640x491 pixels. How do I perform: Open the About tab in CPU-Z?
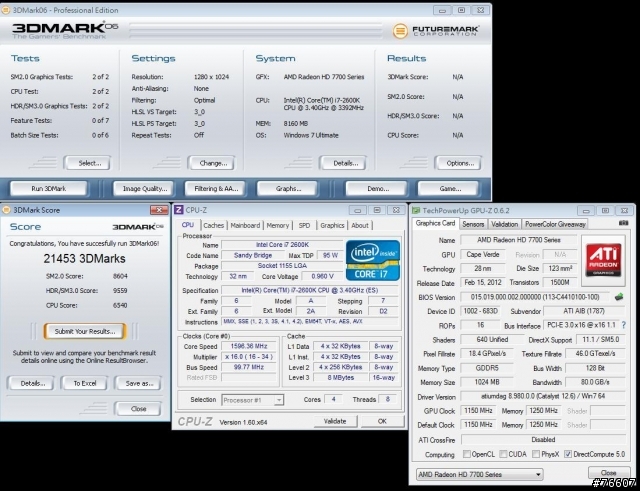[x=360, y=225]
